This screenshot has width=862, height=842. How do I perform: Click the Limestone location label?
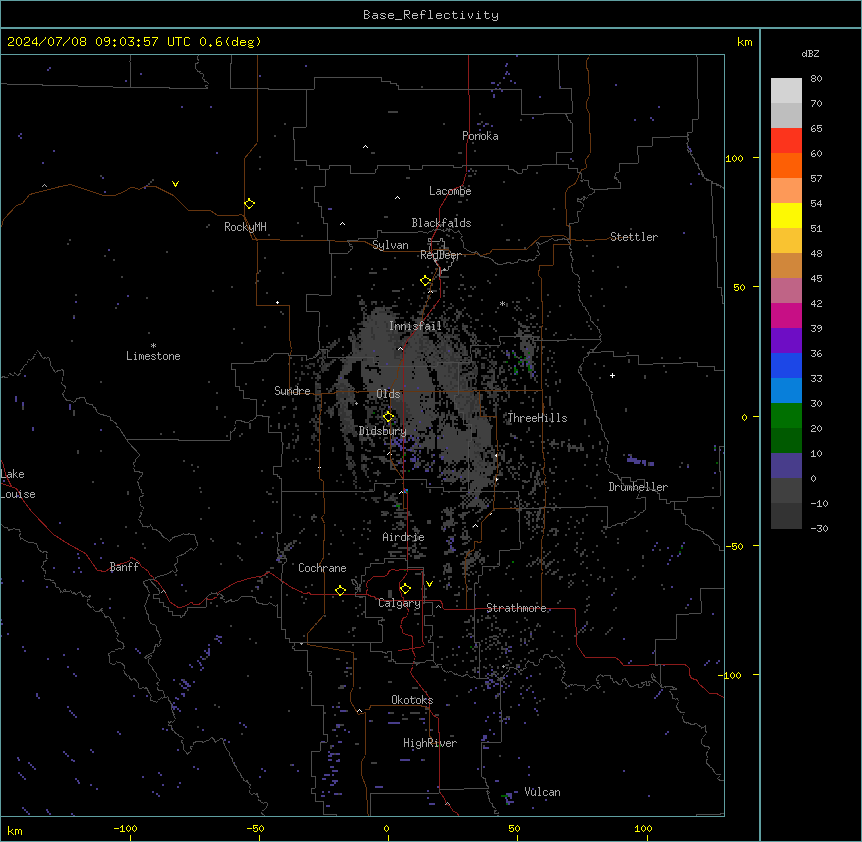[x=153, y=356]
